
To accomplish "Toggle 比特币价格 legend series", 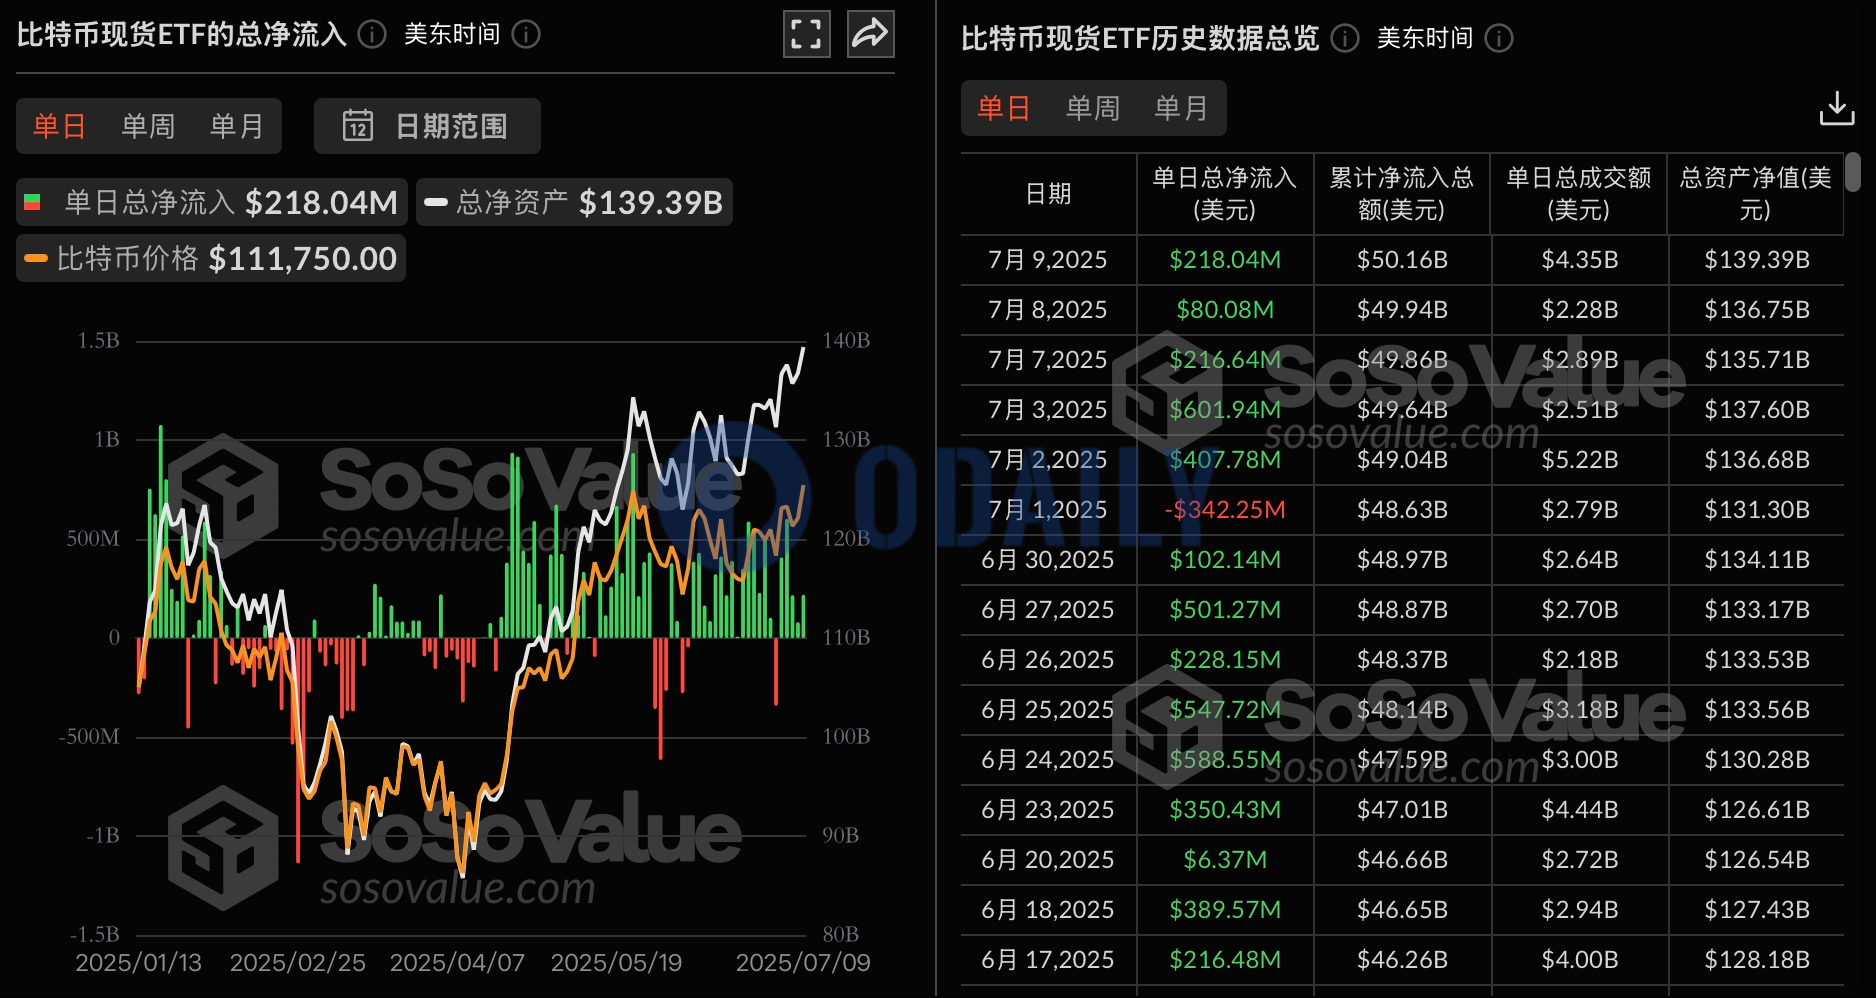I will [211, 258].
